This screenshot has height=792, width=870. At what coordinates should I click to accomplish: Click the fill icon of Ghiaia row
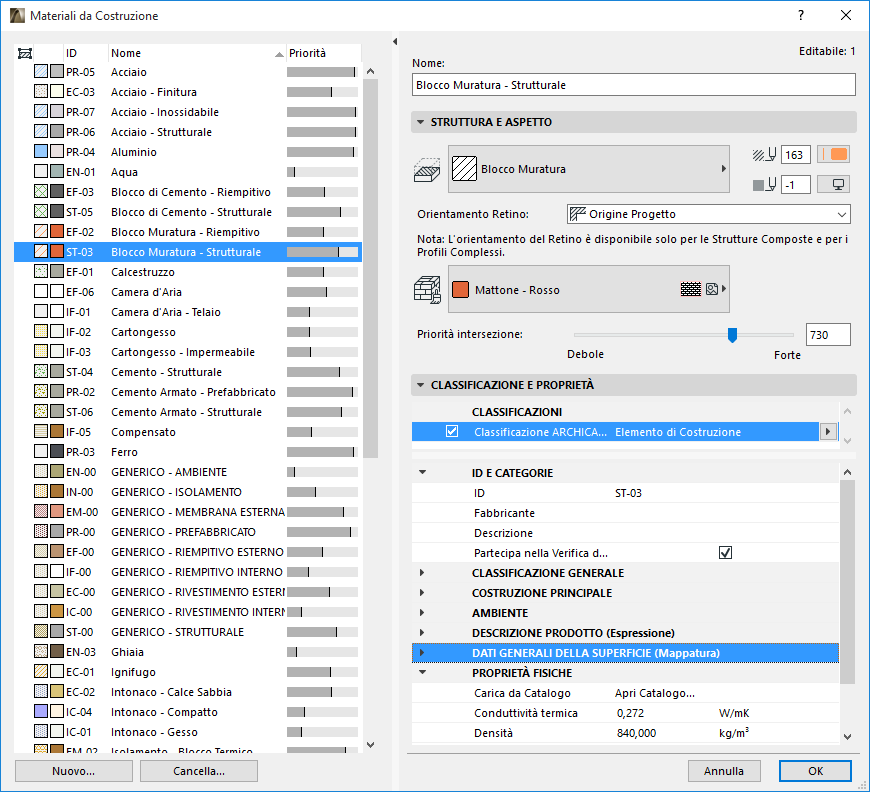pyautogui.click(x=41, y=651)
